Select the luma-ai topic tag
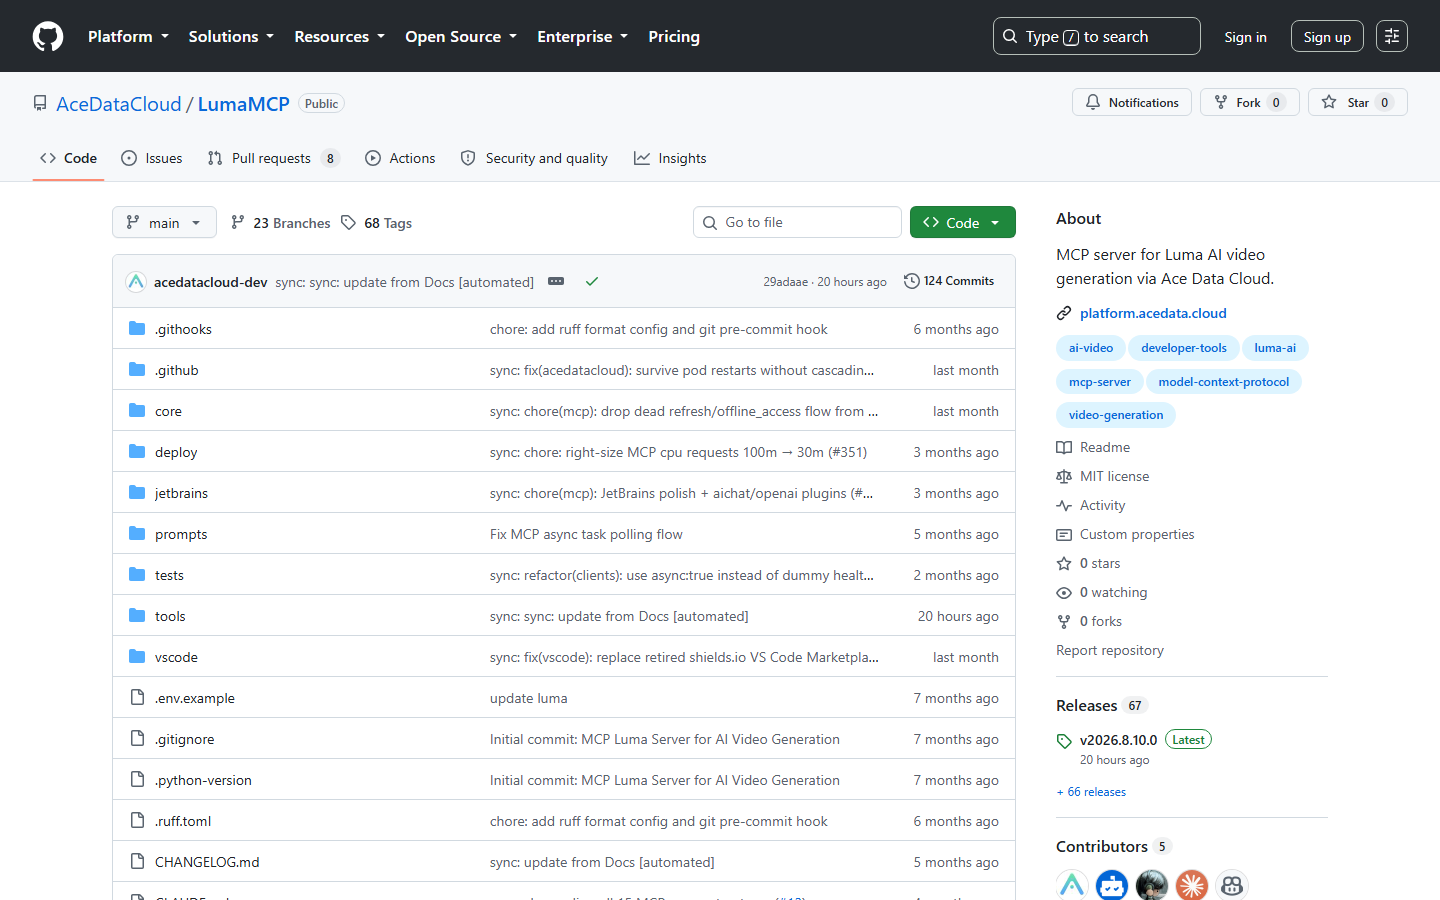Screen dimensions: 1440x900 click(1275, 348)
